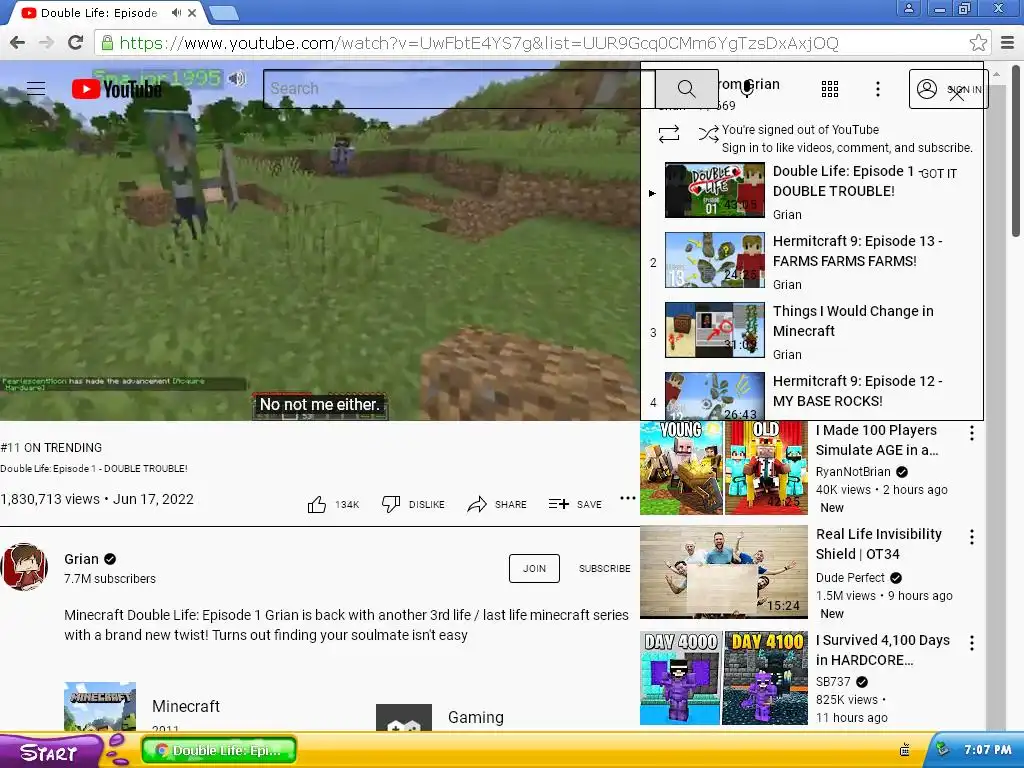Open Things I Would Change in Minecraft
This screenshot has width=1024, height=768.
(853, 321)
